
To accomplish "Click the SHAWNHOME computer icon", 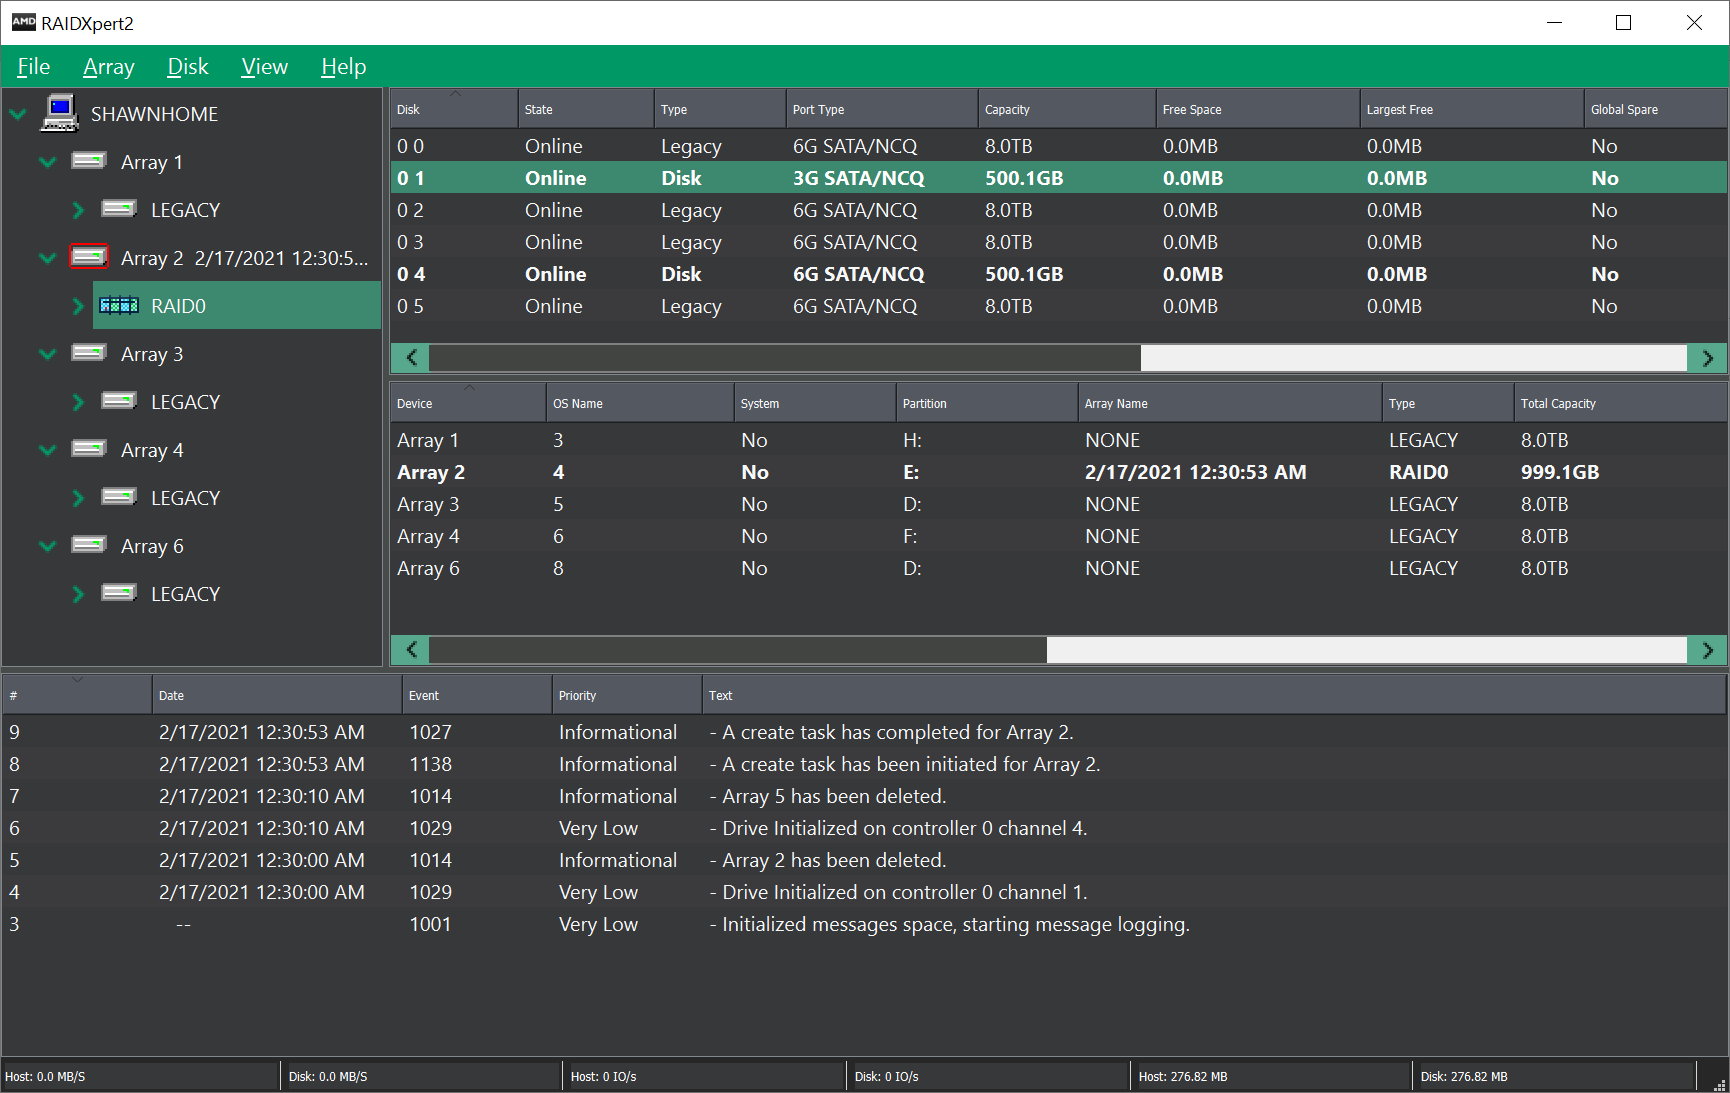I will click(x=60, y=113).
